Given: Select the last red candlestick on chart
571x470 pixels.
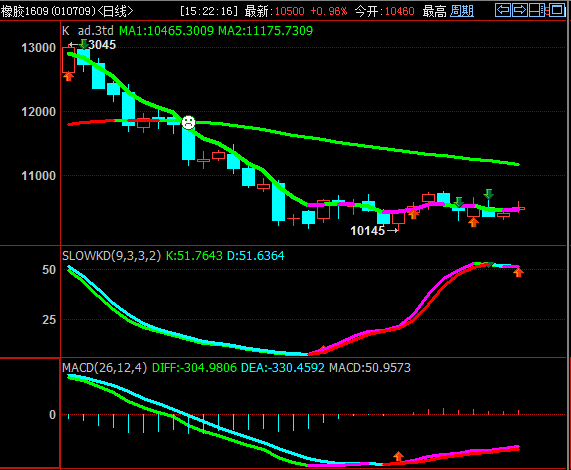Looking at the screenshot, I should (518, 208).
